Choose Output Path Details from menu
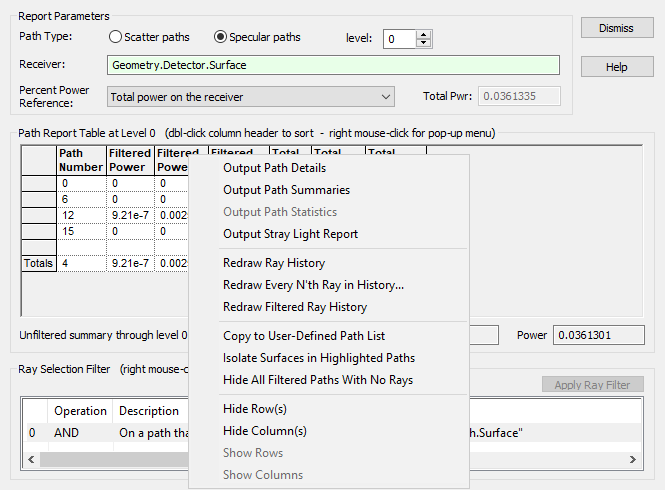 [274, 168]
